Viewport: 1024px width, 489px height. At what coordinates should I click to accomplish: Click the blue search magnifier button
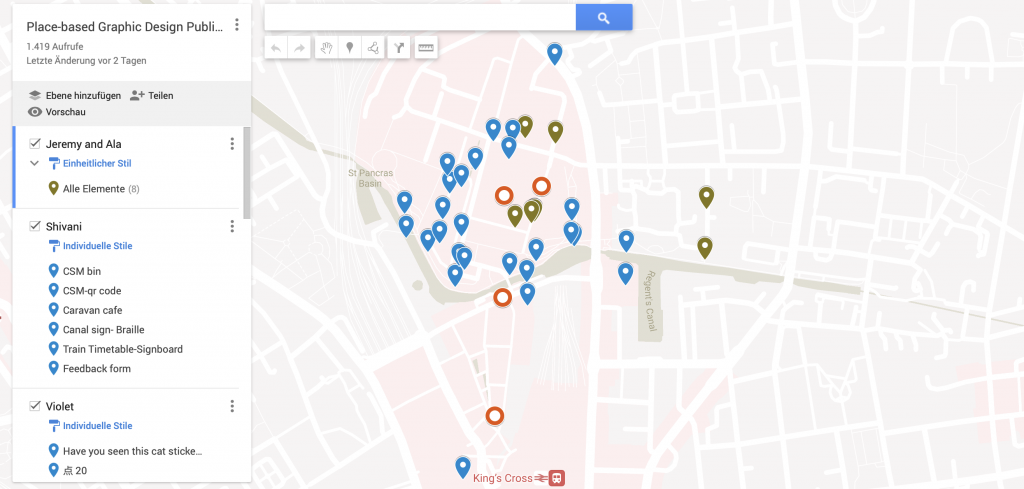(604, 18)
